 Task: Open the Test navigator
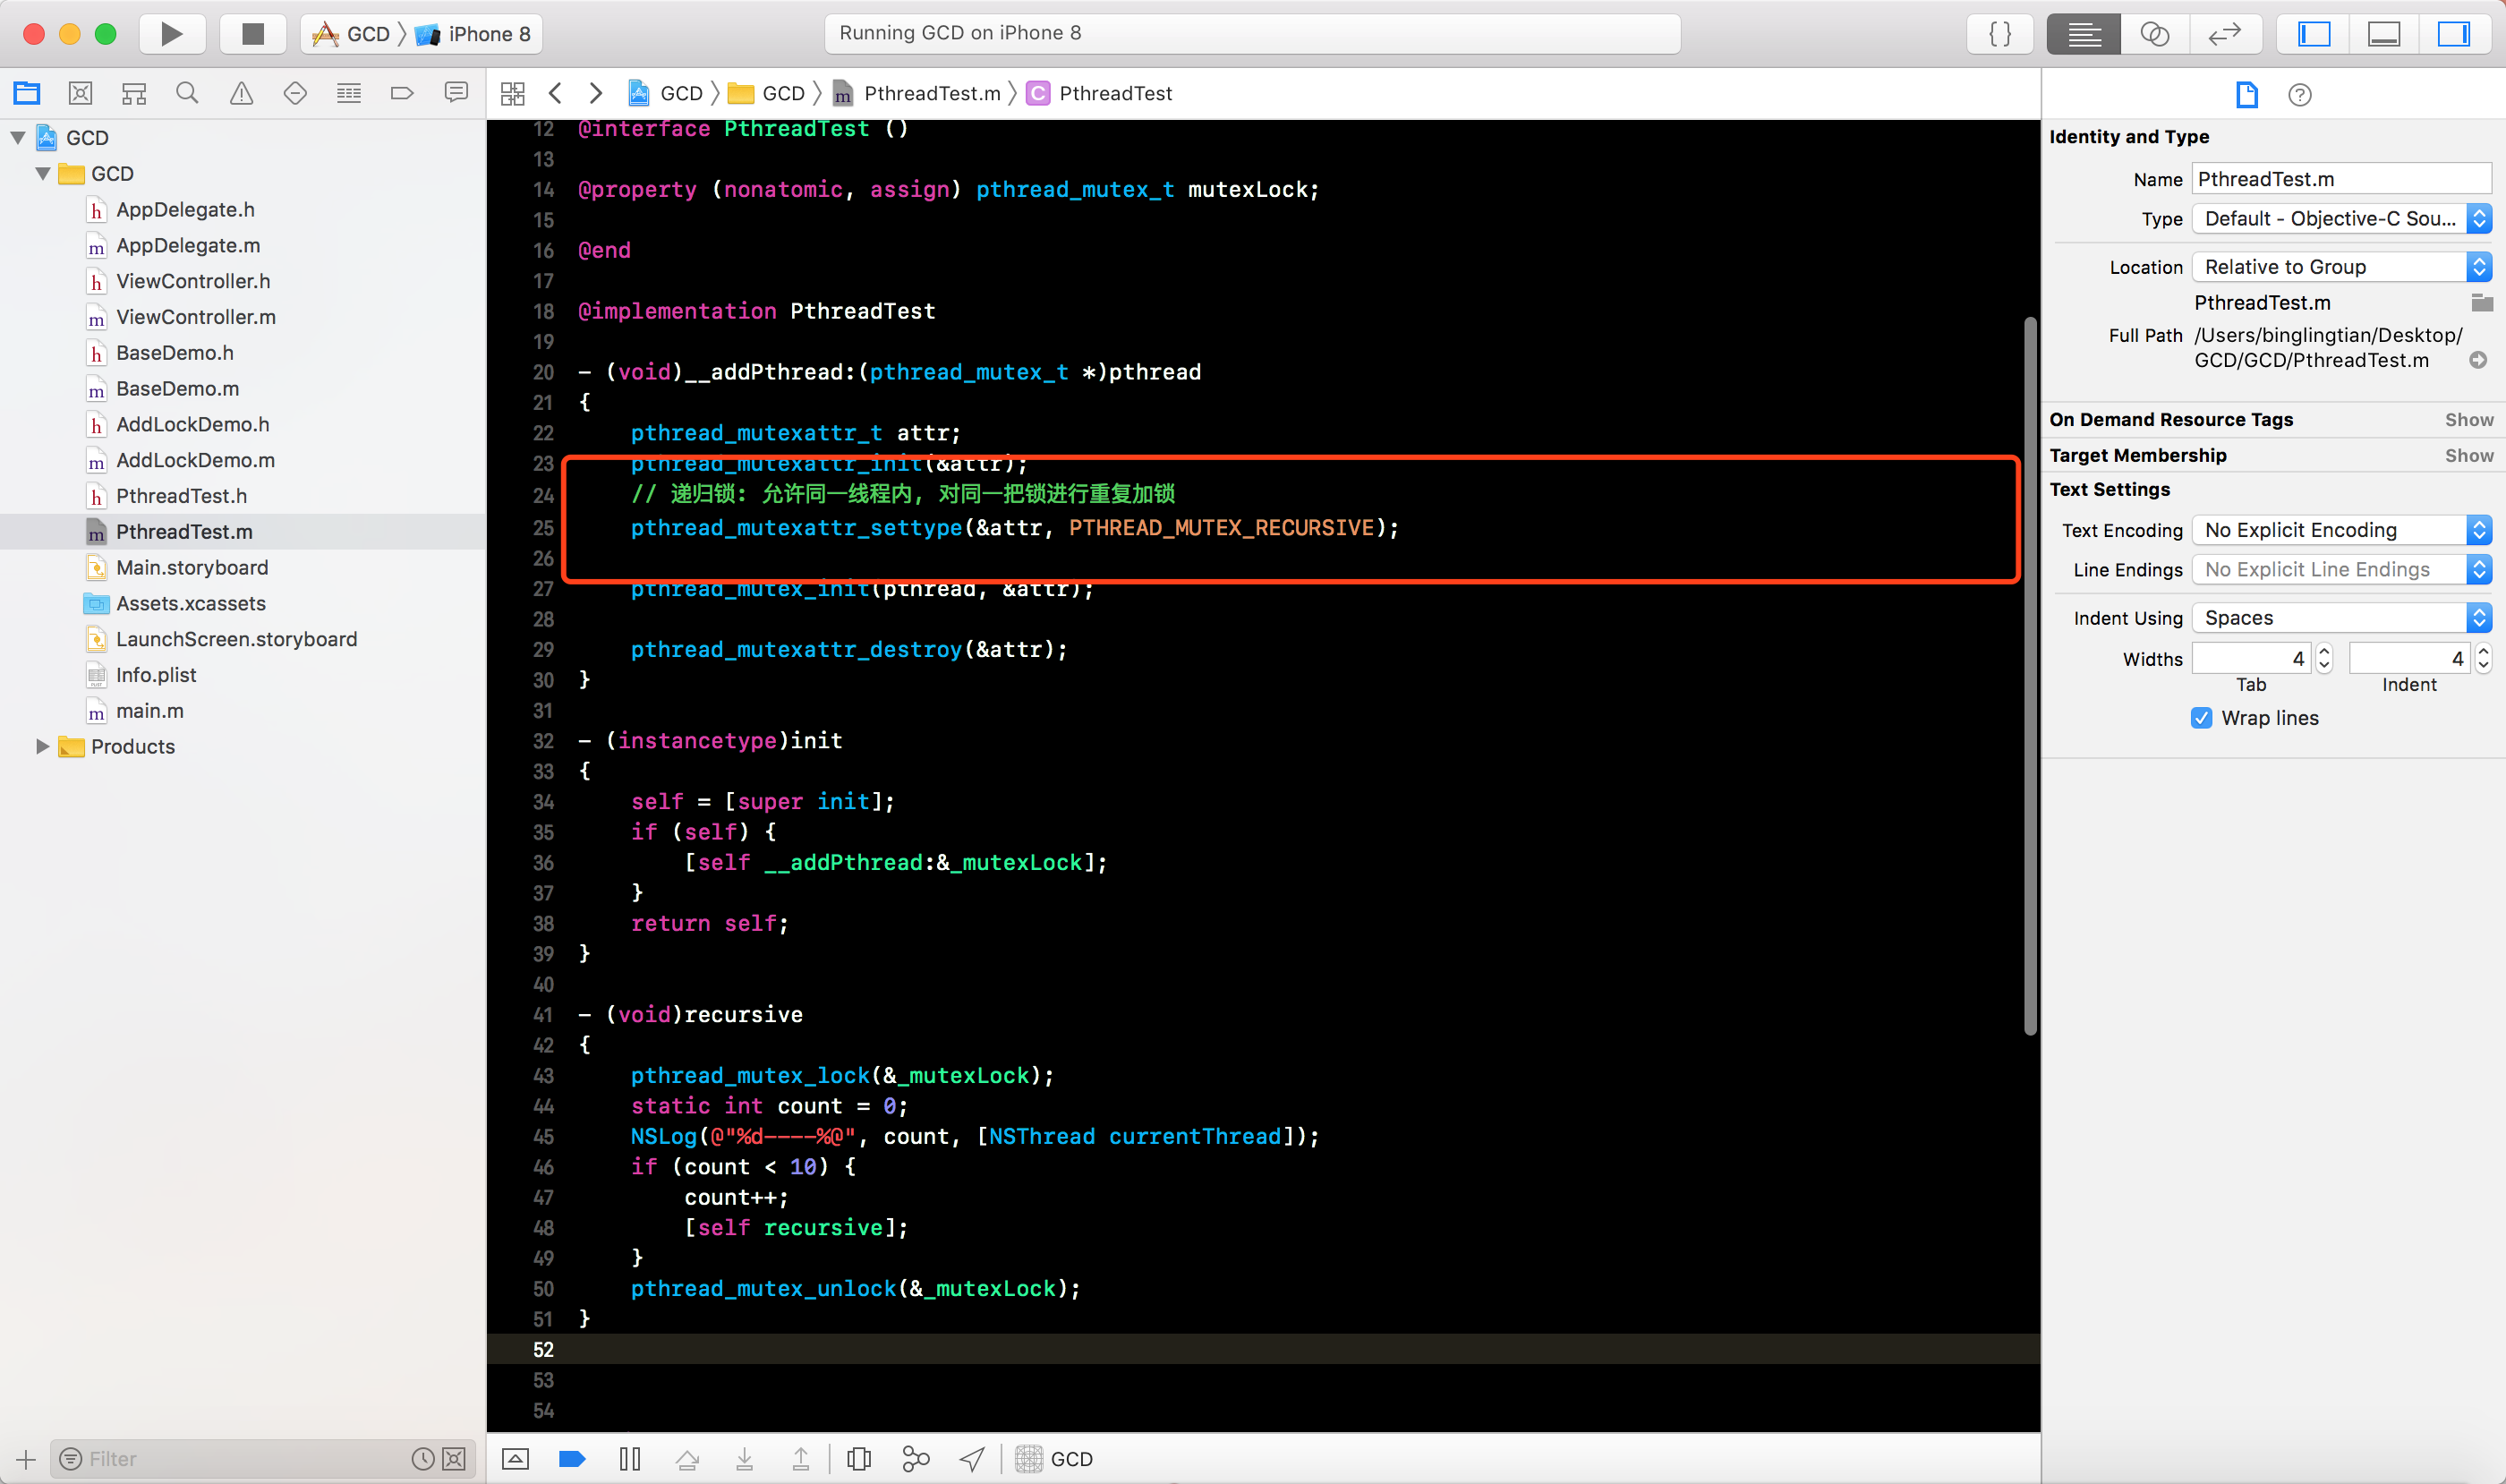coord(295,93)
